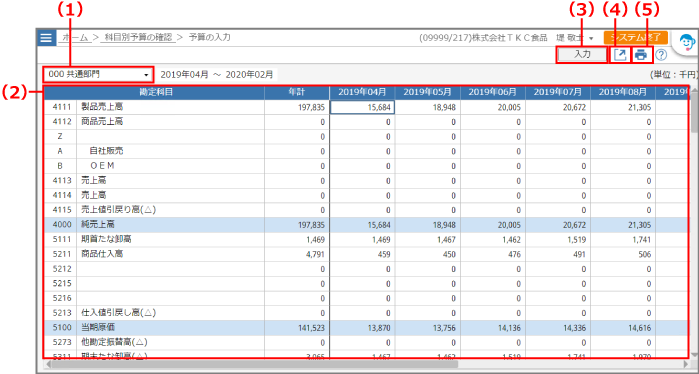Select the 2019年06月 column header

coord(493,92)
